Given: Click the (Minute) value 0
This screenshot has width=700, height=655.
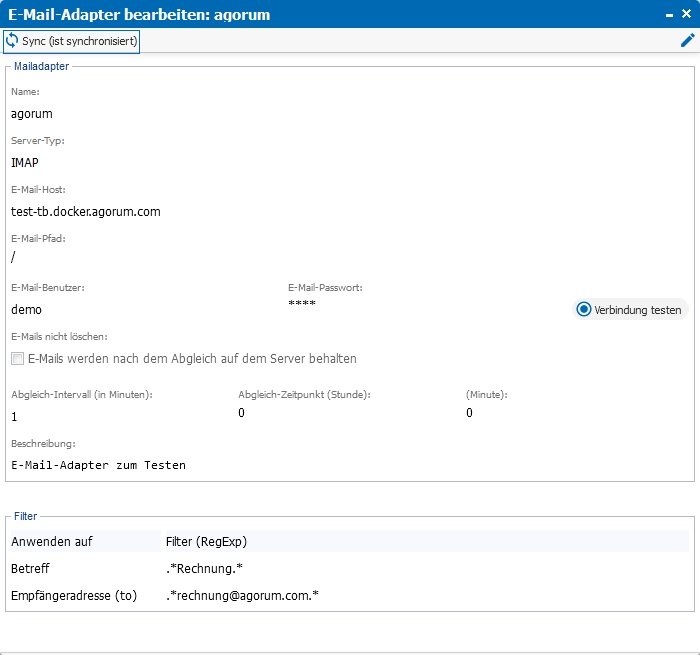Looking at the screenshot, I should point(469,413).
